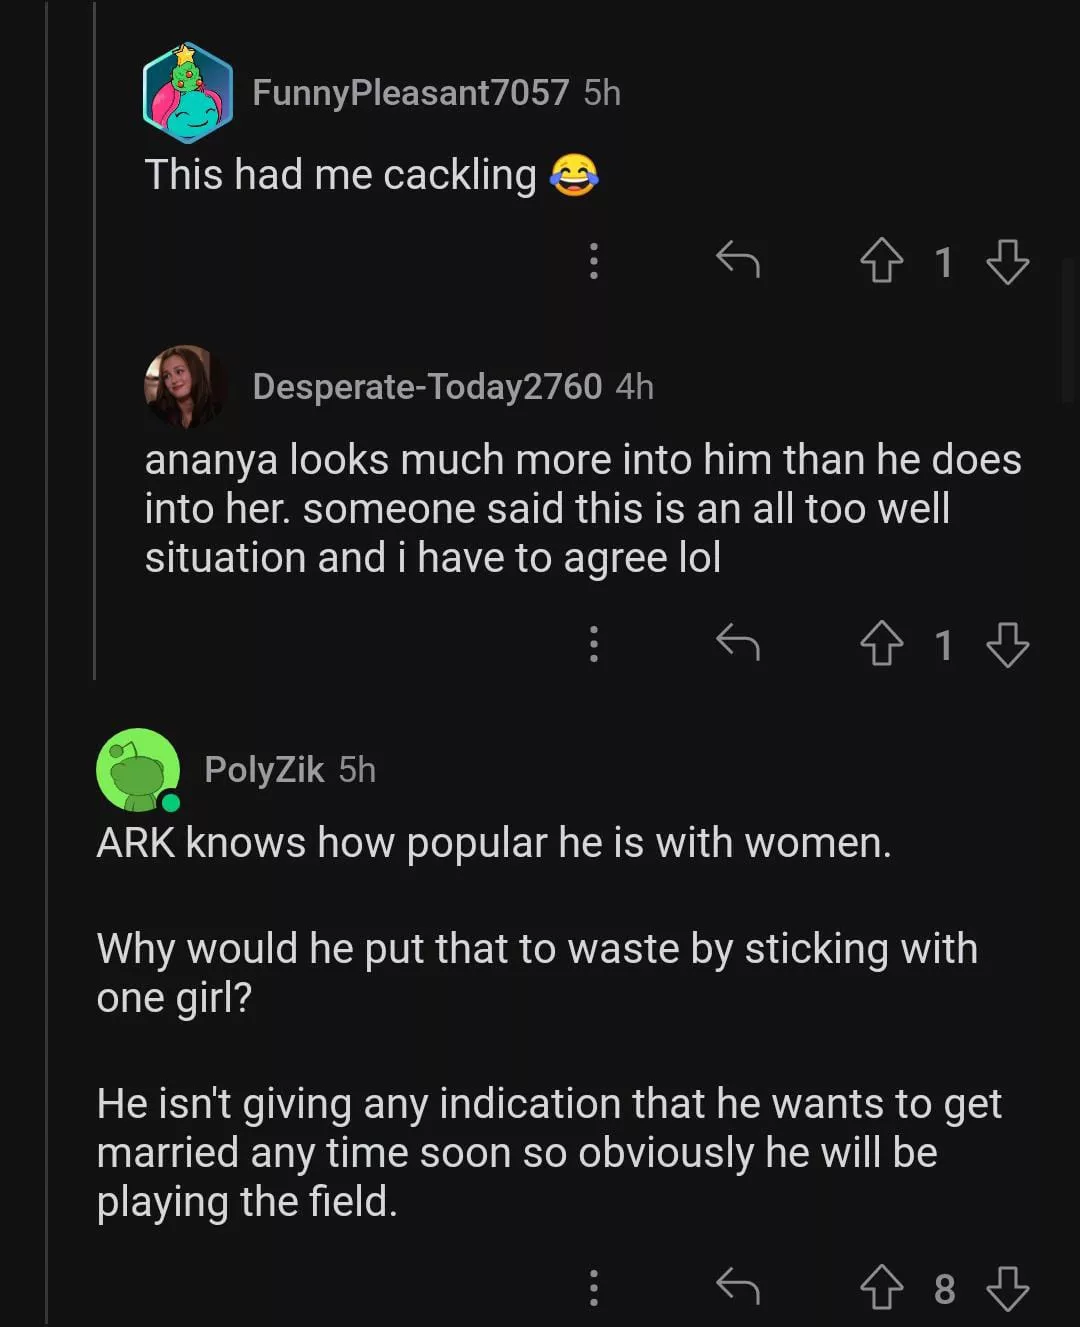This screenshot has width=1080, height=1327.
Task: Downvote PolyZik's comment about ARK
Action: point(1007,1288)
